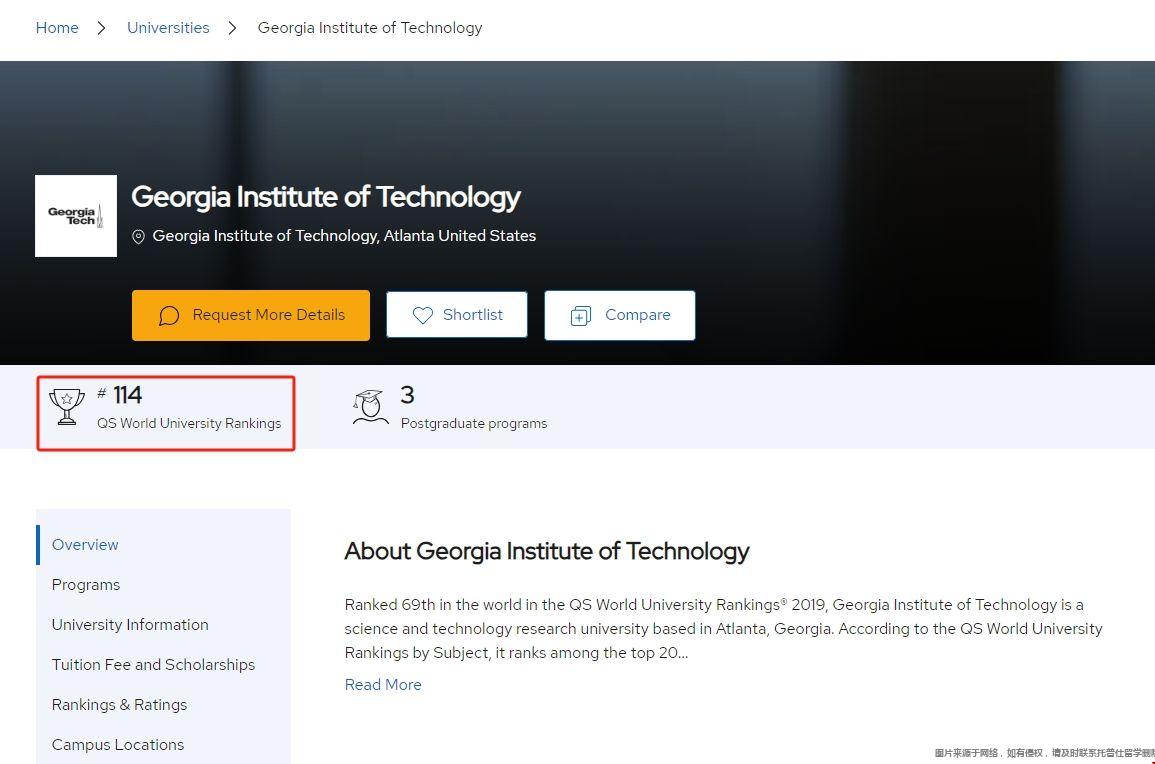
Task: Click Request More Details button
Action: click(250, 315)
